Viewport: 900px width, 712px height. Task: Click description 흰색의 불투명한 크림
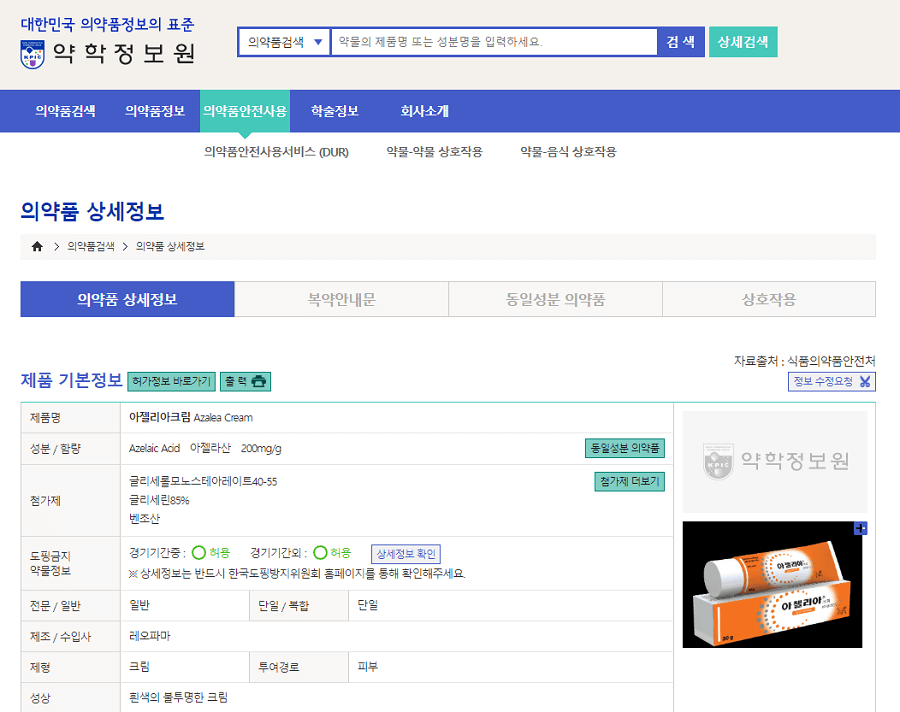(179, 697)
